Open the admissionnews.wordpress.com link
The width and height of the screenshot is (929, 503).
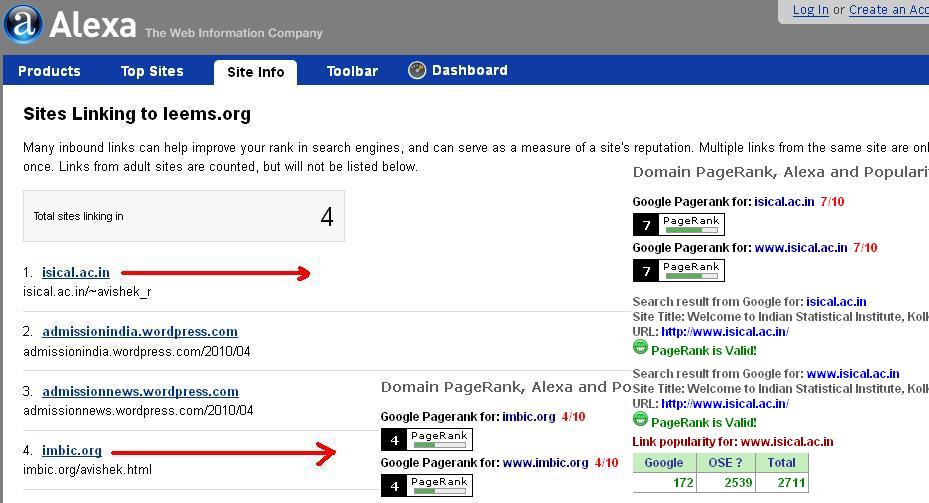coord(140,392)
